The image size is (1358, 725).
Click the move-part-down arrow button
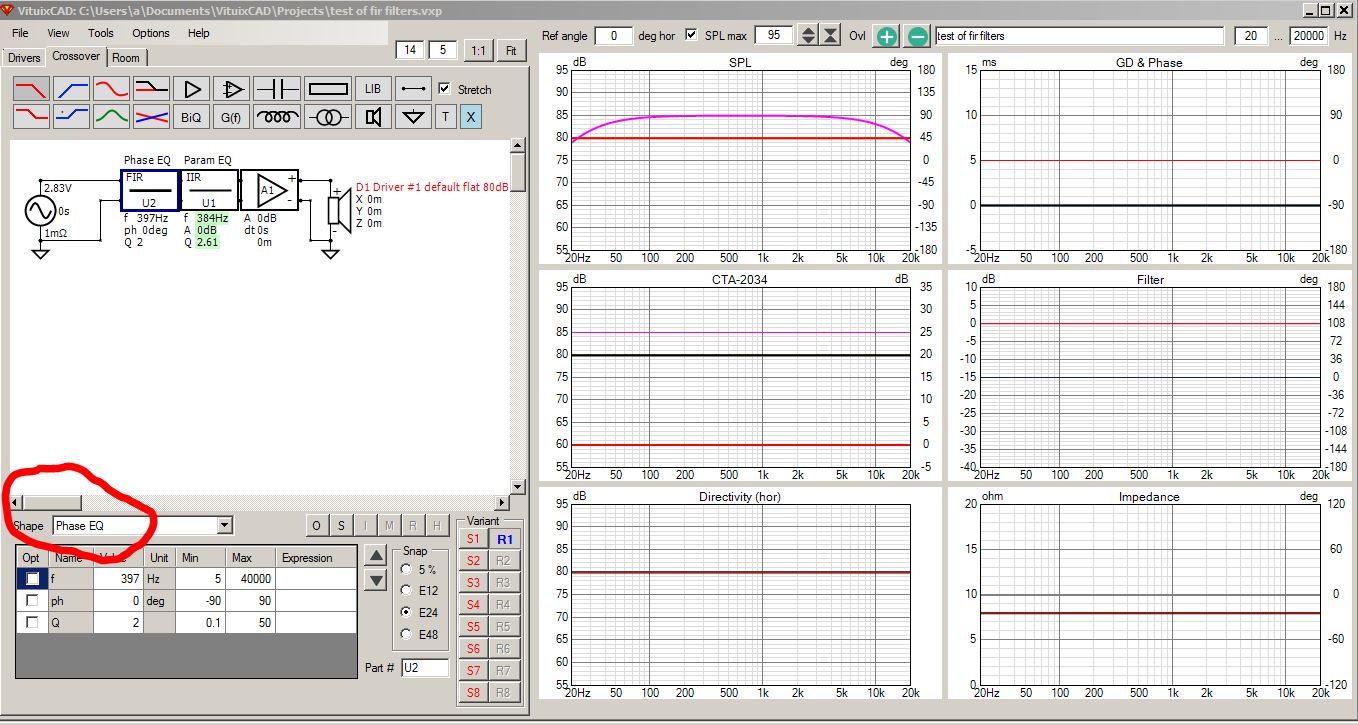pyautogui.click(x=376, y=580)
